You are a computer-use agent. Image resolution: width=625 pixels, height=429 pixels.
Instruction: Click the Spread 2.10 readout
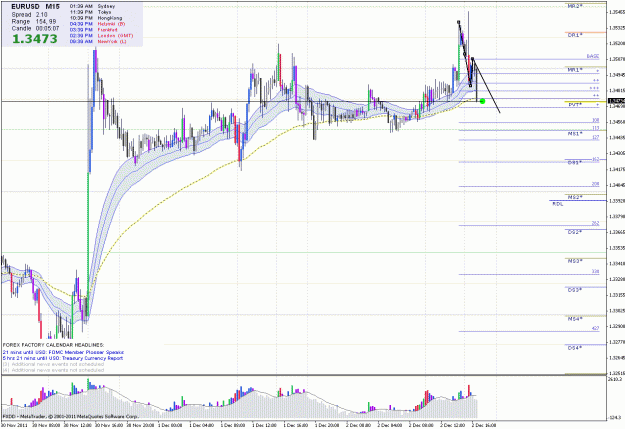(x=29, y=15)
